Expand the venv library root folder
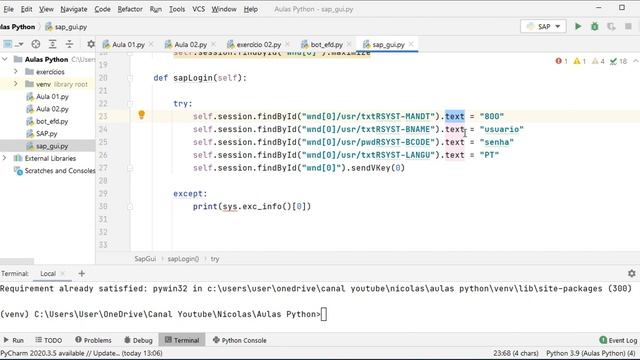640x360 pixels. [x=16, y=84]
